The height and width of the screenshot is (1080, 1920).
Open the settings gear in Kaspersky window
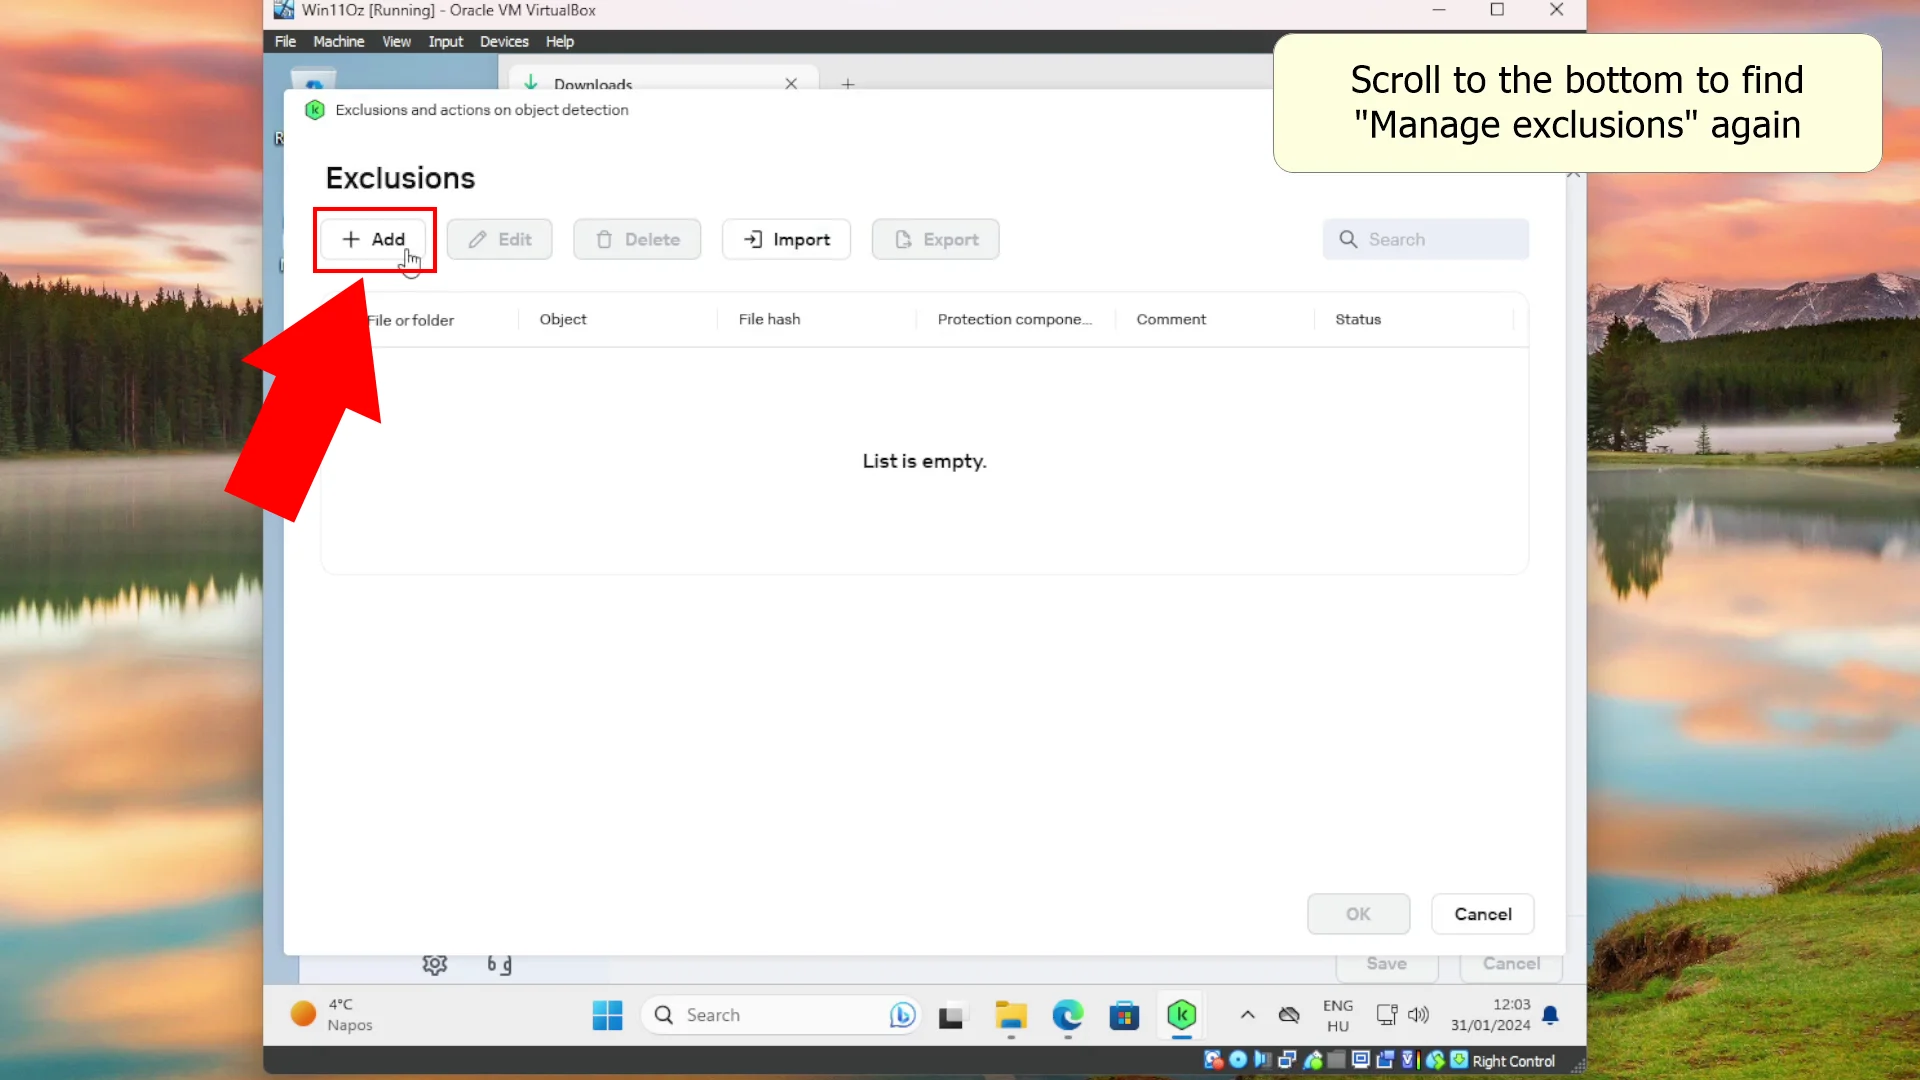click(434, 964)
